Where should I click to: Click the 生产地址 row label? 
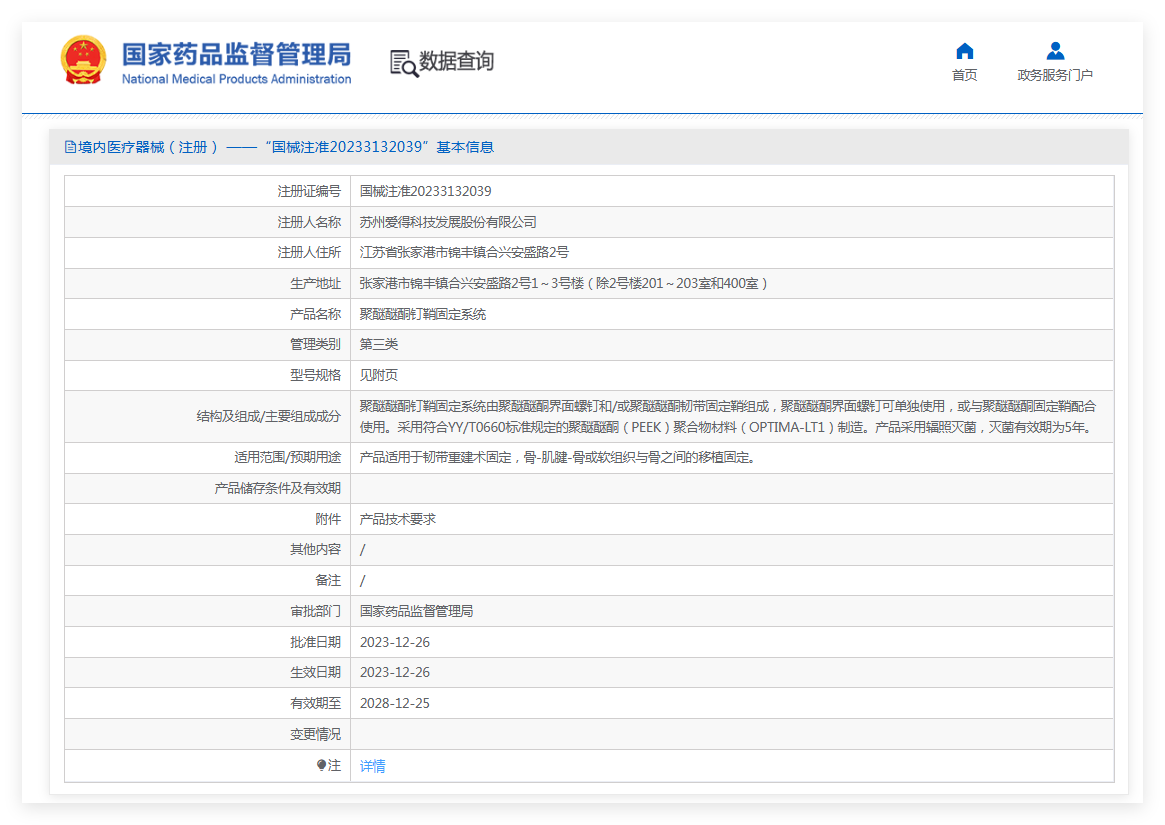coord(316,284)
